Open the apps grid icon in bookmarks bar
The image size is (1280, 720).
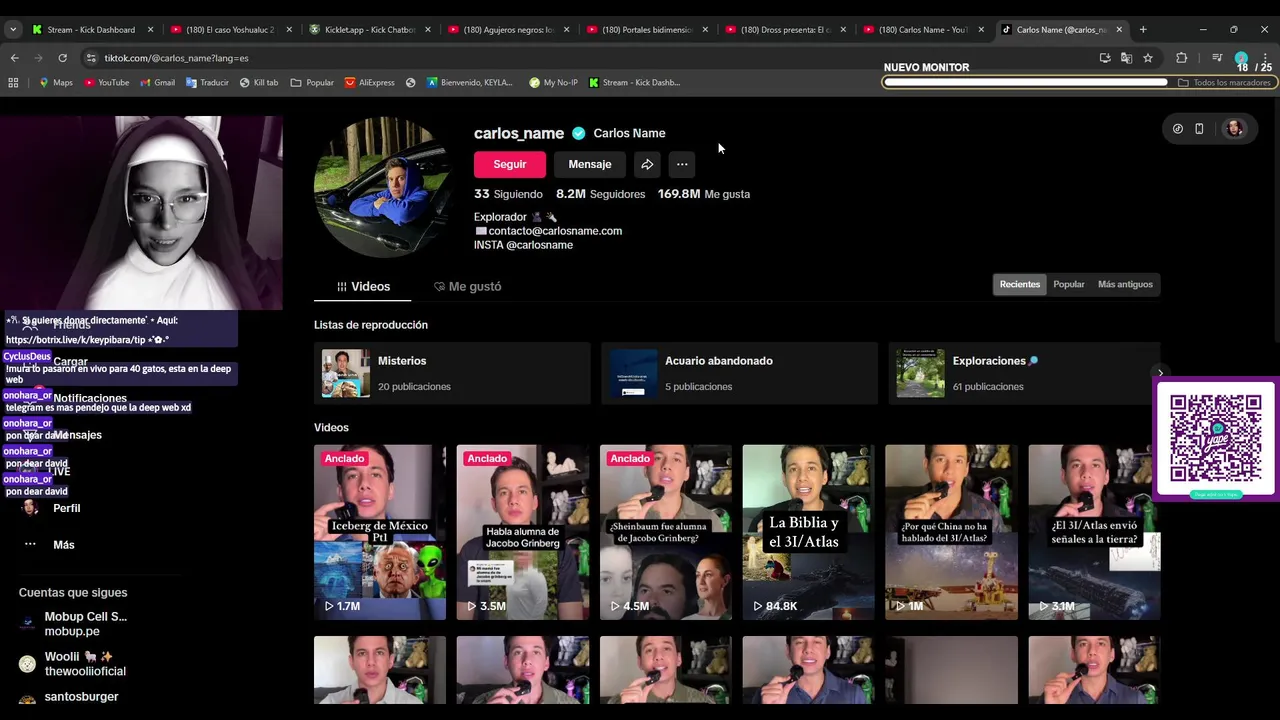pos(13,82)
